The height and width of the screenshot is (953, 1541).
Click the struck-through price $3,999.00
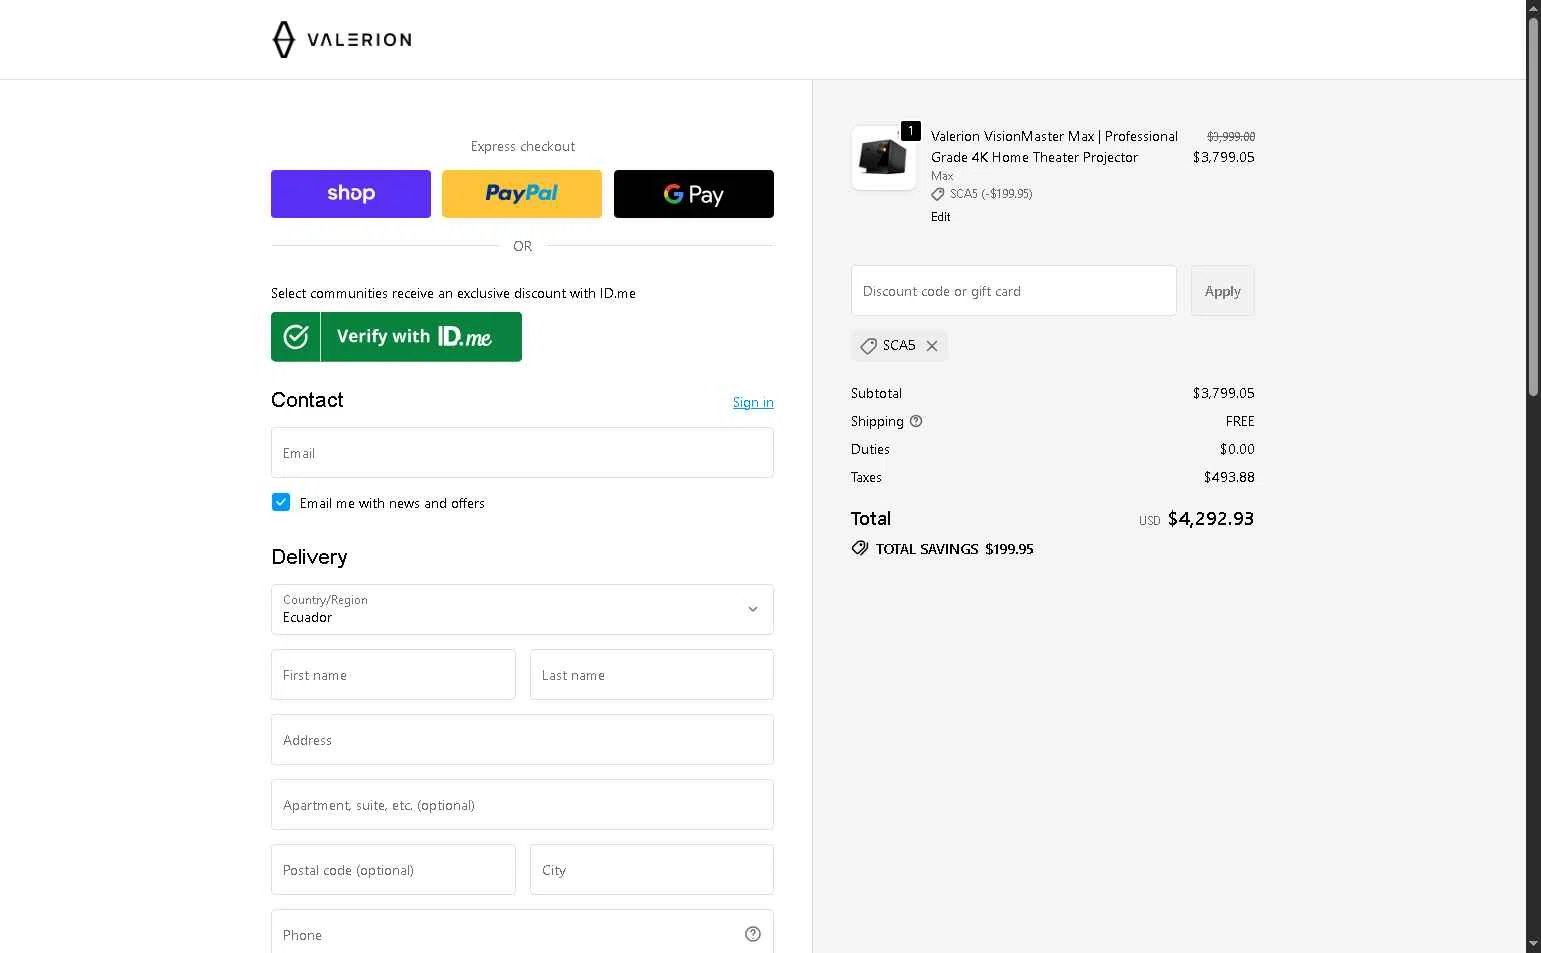[x=1231, y=136]
